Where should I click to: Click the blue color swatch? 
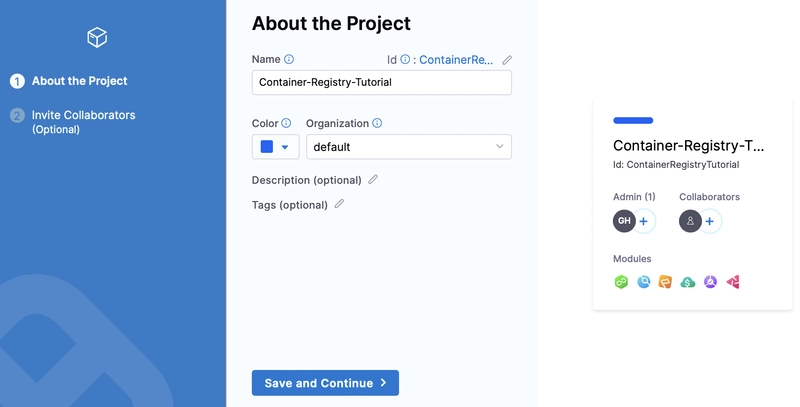point(267,147)
